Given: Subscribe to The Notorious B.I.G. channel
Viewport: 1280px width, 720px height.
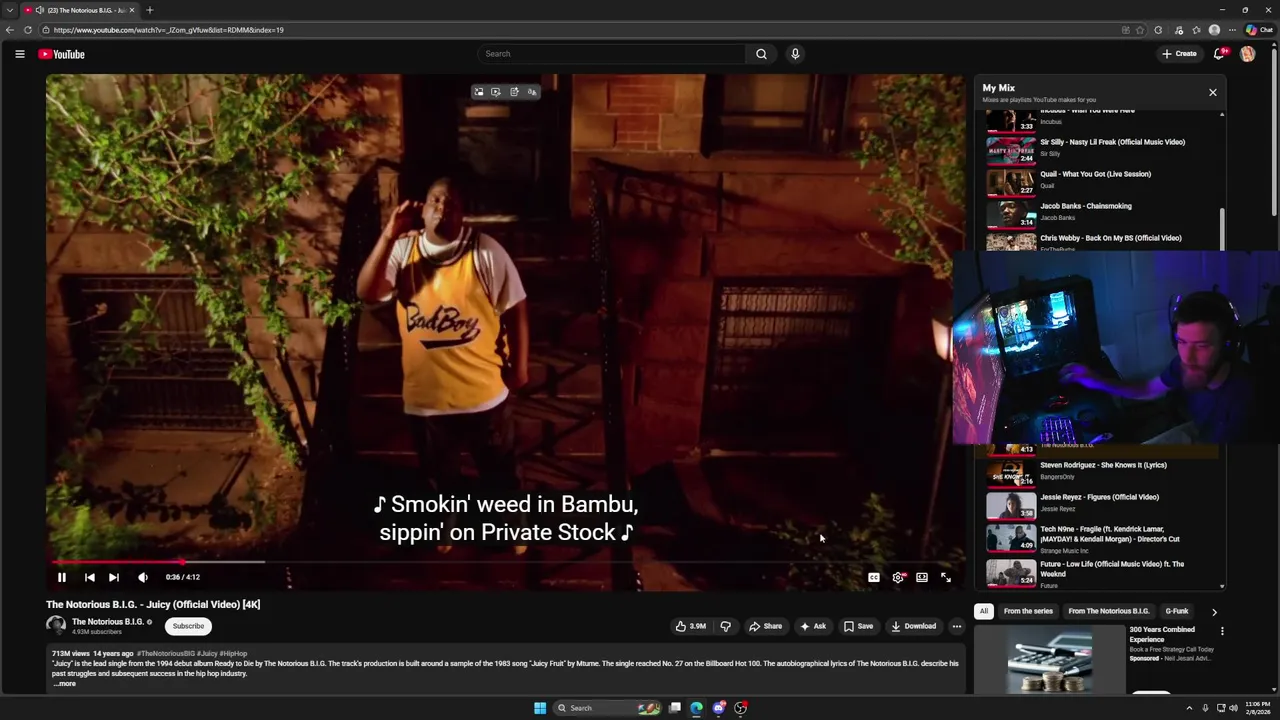Looking at the screenshot, I should (188, 626).
